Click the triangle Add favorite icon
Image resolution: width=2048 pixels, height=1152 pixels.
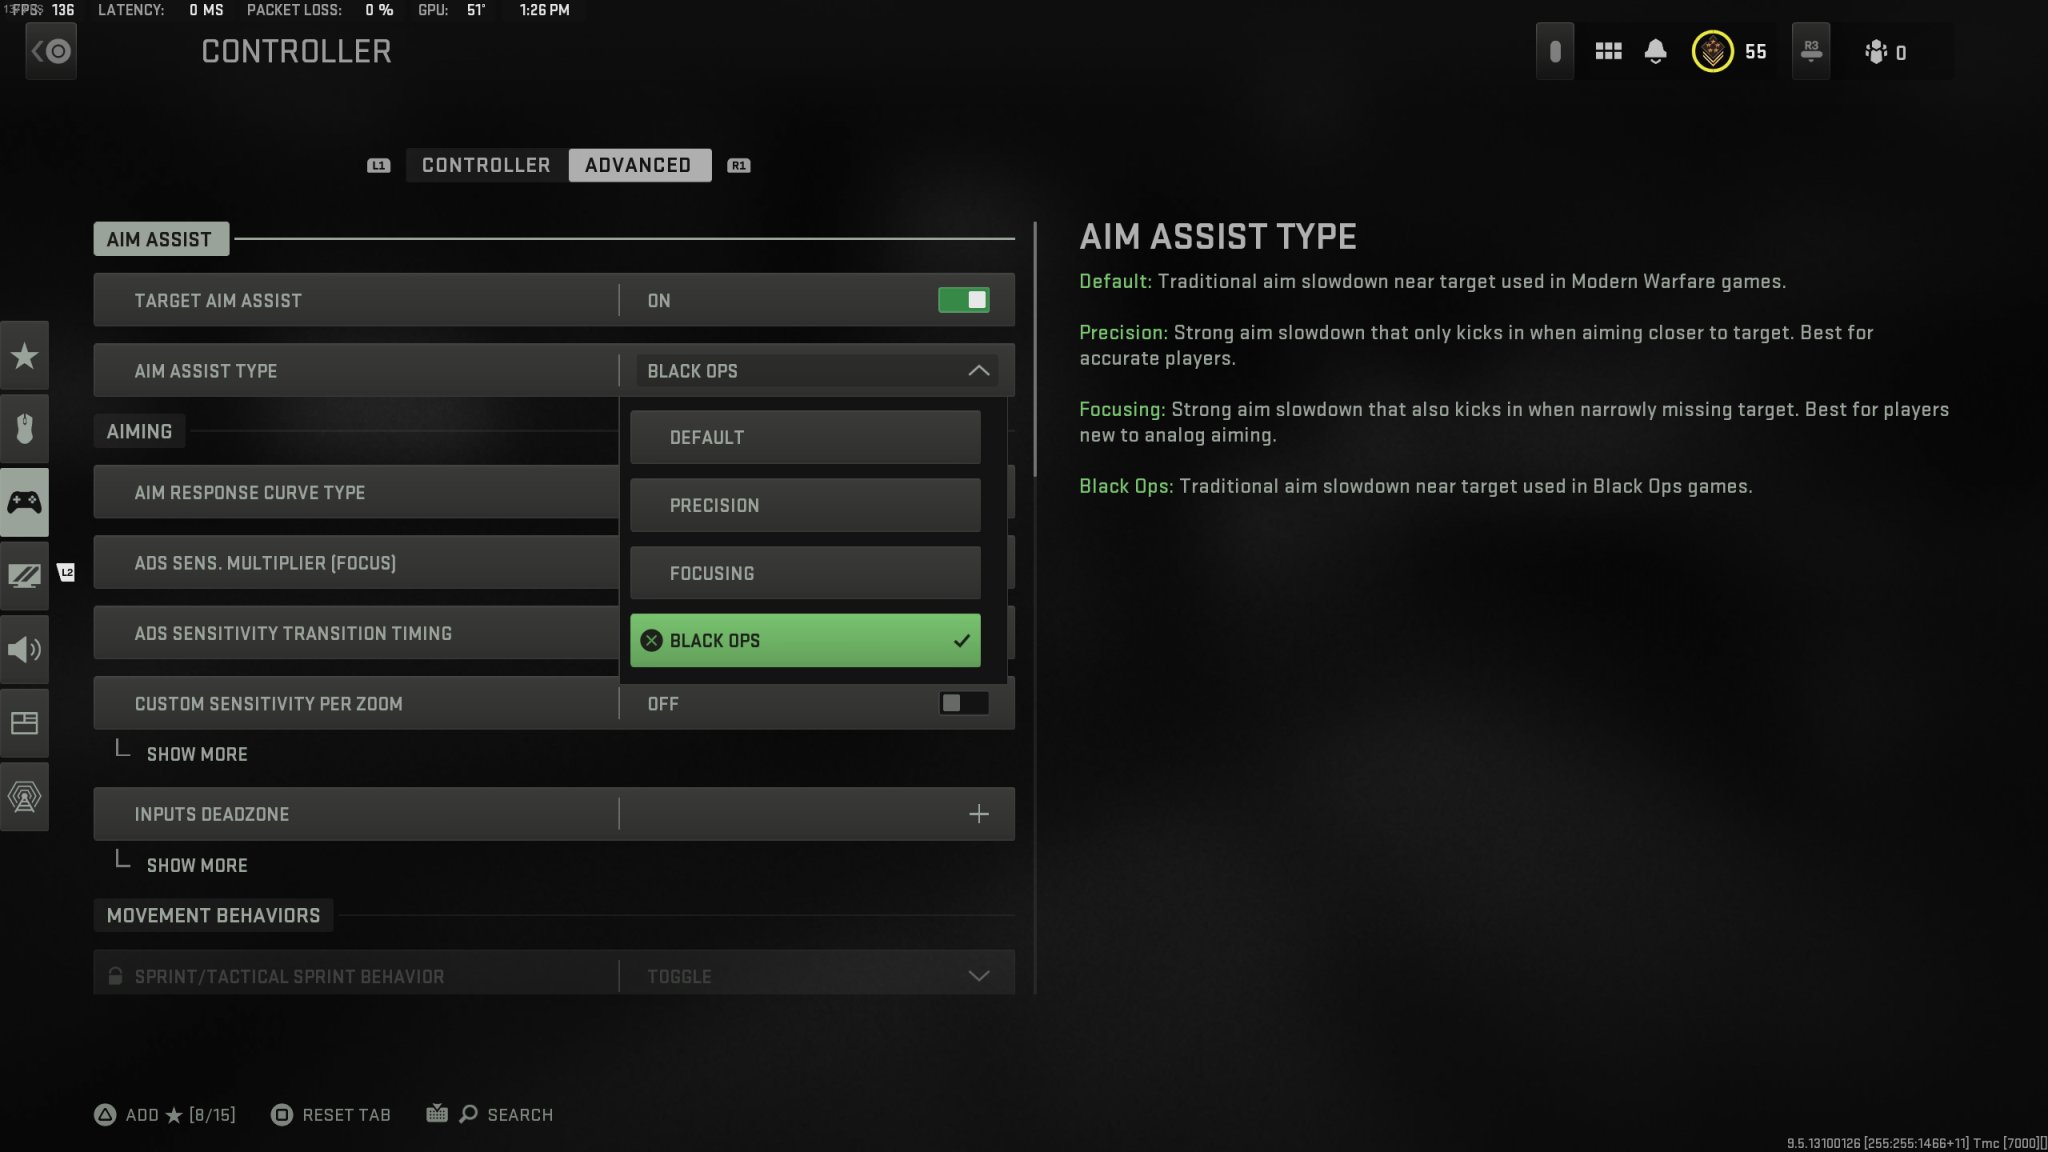pos(105,1114)
